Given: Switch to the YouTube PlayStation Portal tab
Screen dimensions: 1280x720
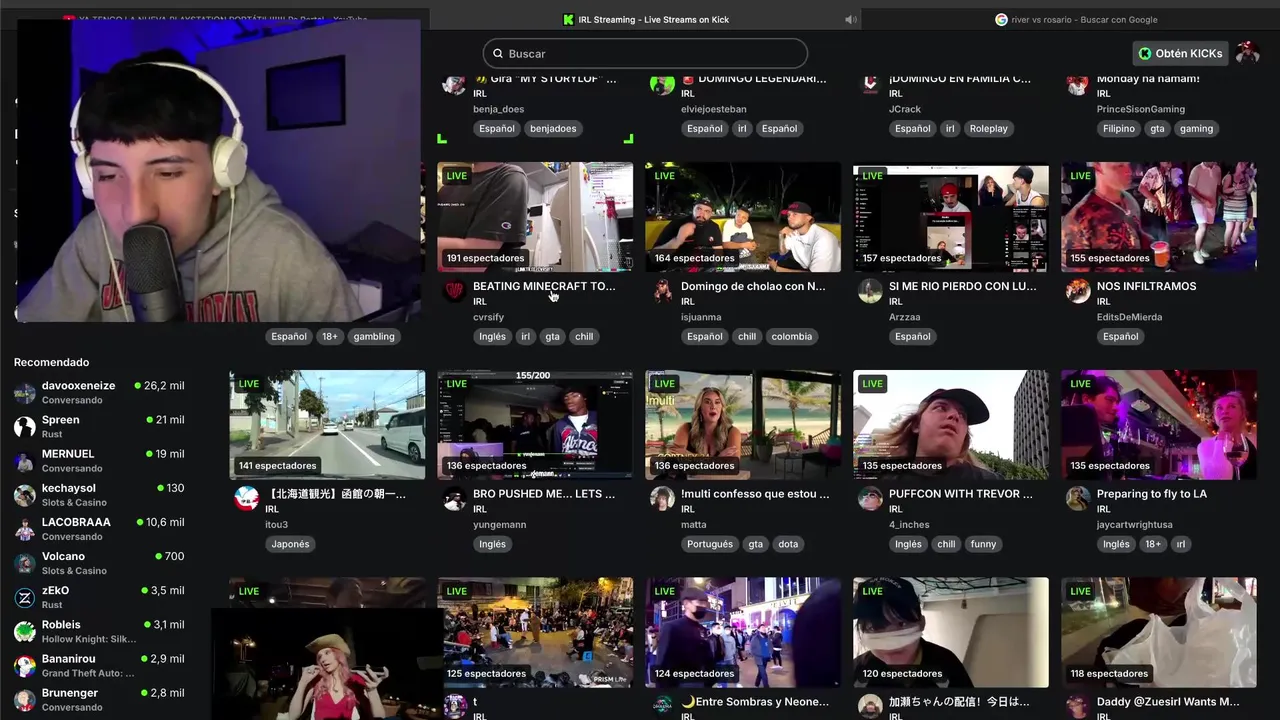Looking at the screenshot, I should coord(215,19).
